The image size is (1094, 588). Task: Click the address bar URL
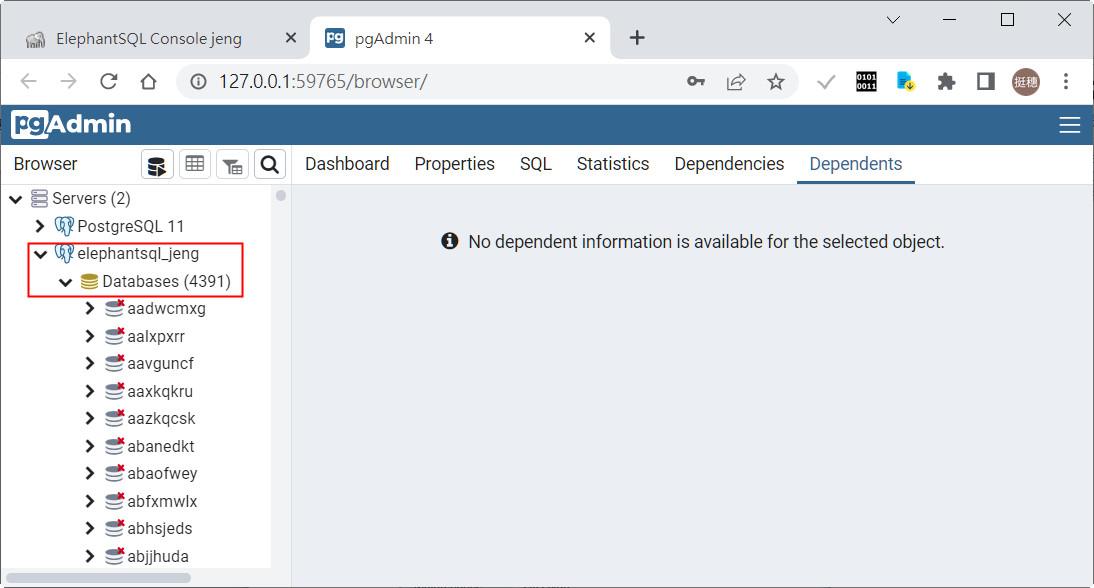[322, 82]
